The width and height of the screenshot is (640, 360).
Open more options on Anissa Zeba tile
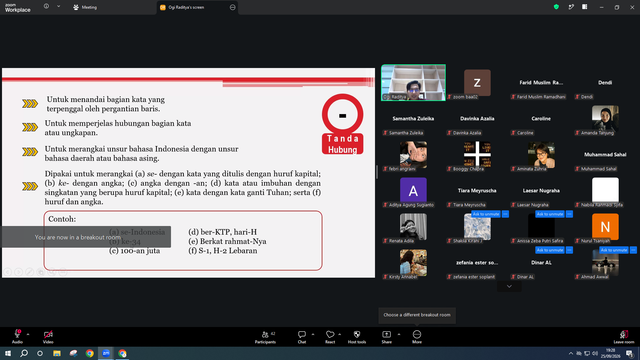coord(569,214)
